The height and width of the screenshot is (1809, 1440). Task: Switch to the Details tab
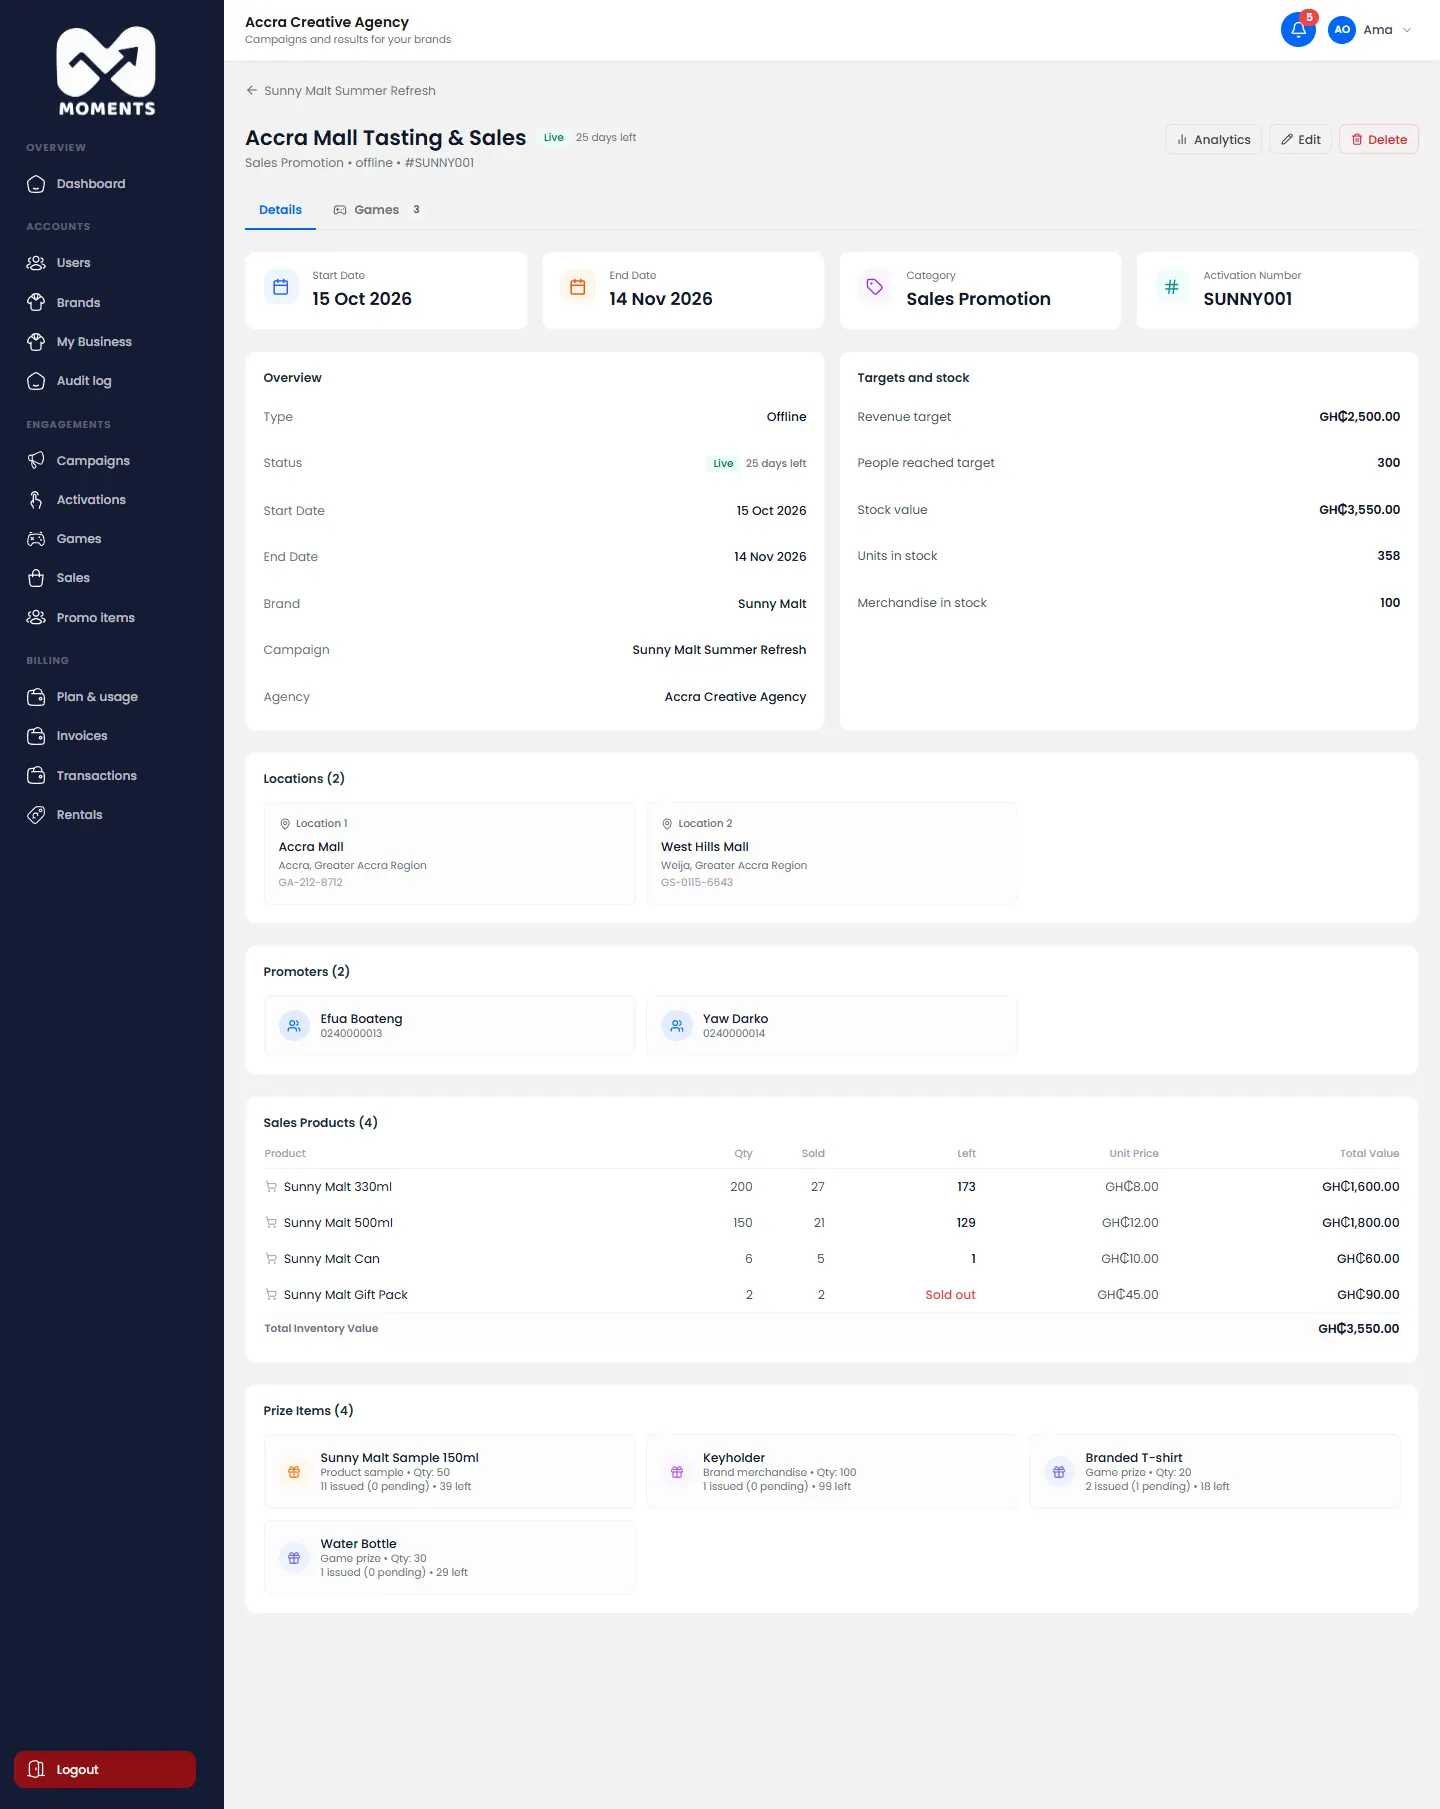[x=280, y=210]
